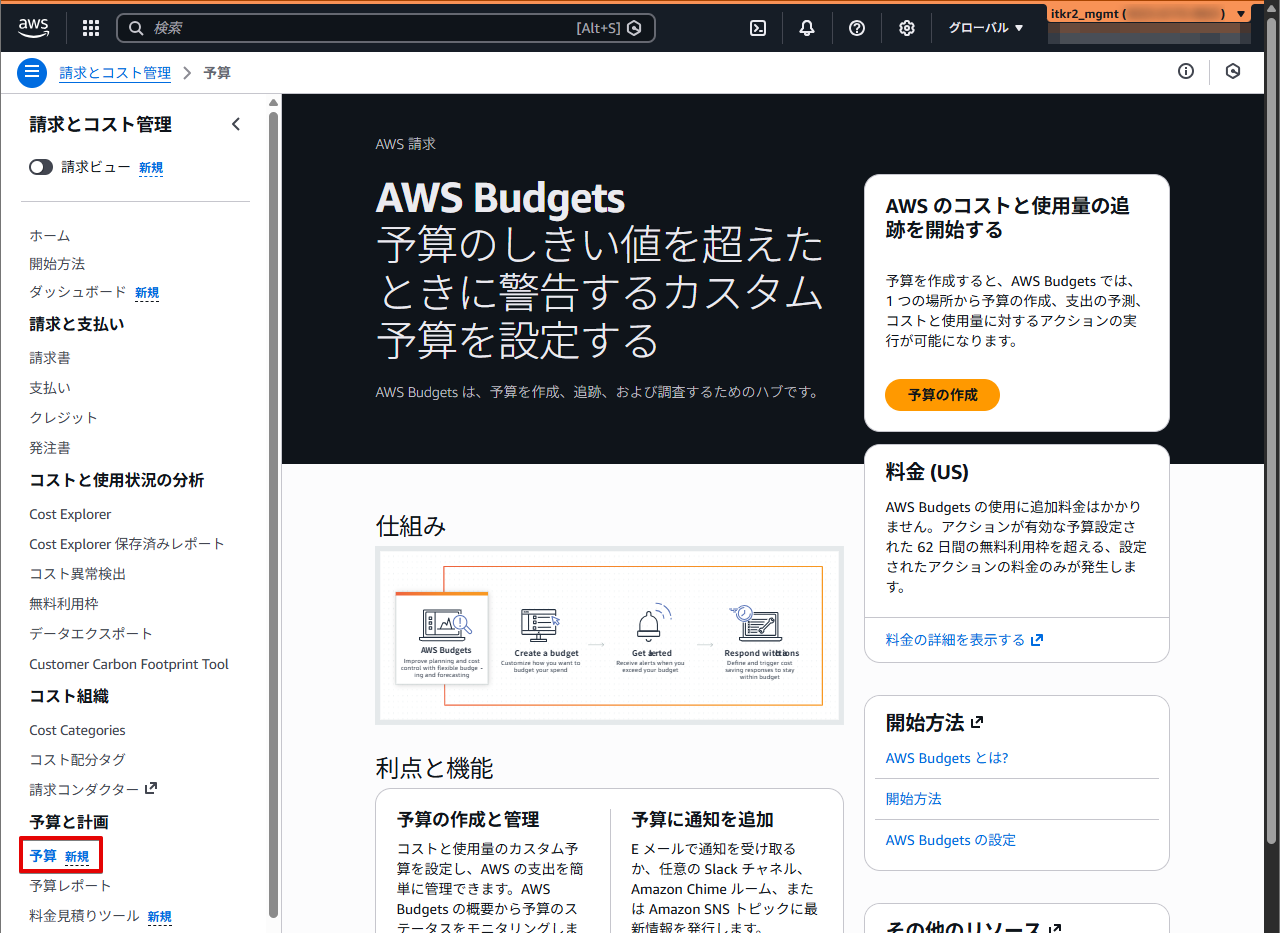Screen dimensions: 1280x933
Task: Collapse the 請求とコスト管理 sidebar
Action: [236, 124]
